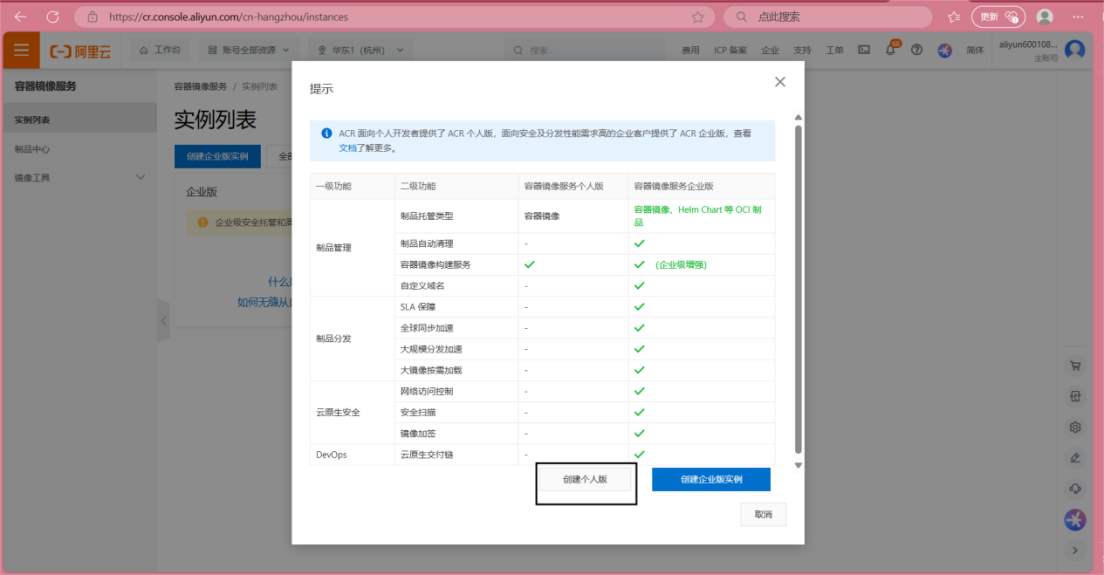The width and height of the screenshot is (1104, 575).
Task: Open the Cloud Shell terminal icon
Action: [864, 50]
